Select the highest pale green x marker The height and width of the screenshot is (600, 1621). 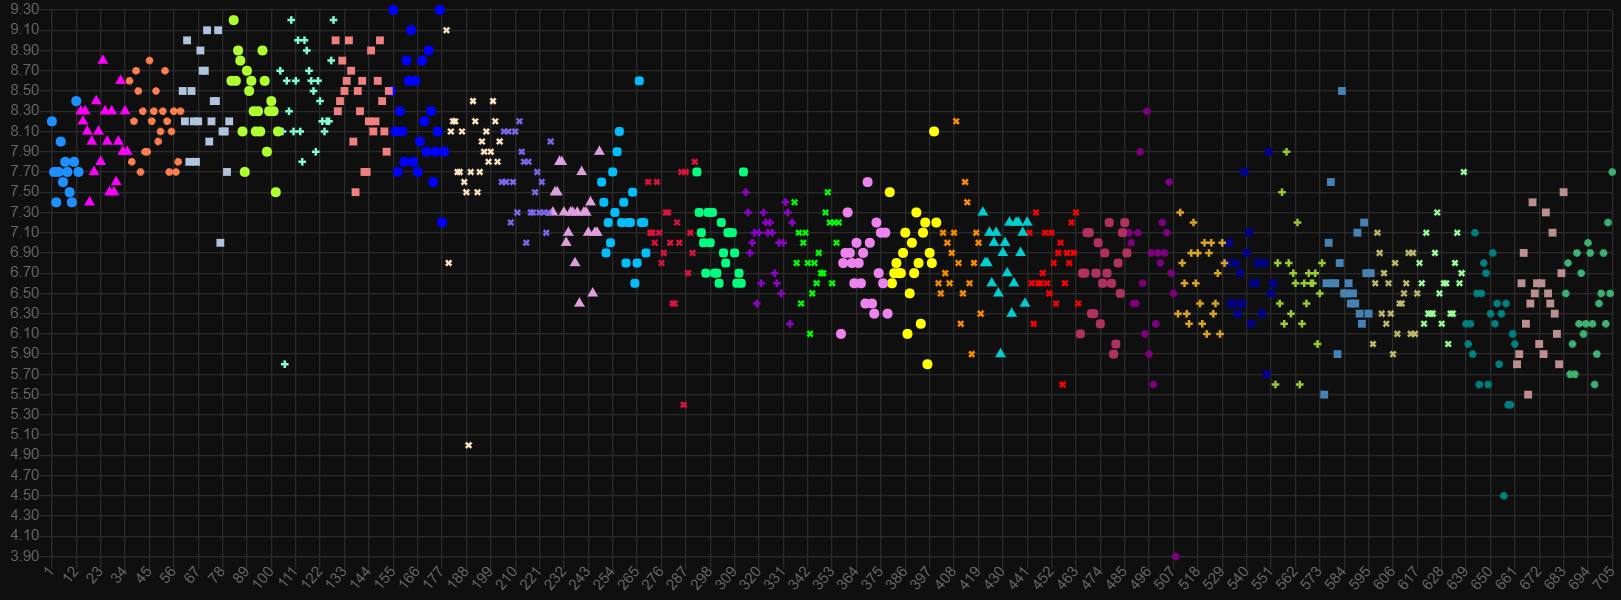coord(1463,172)
